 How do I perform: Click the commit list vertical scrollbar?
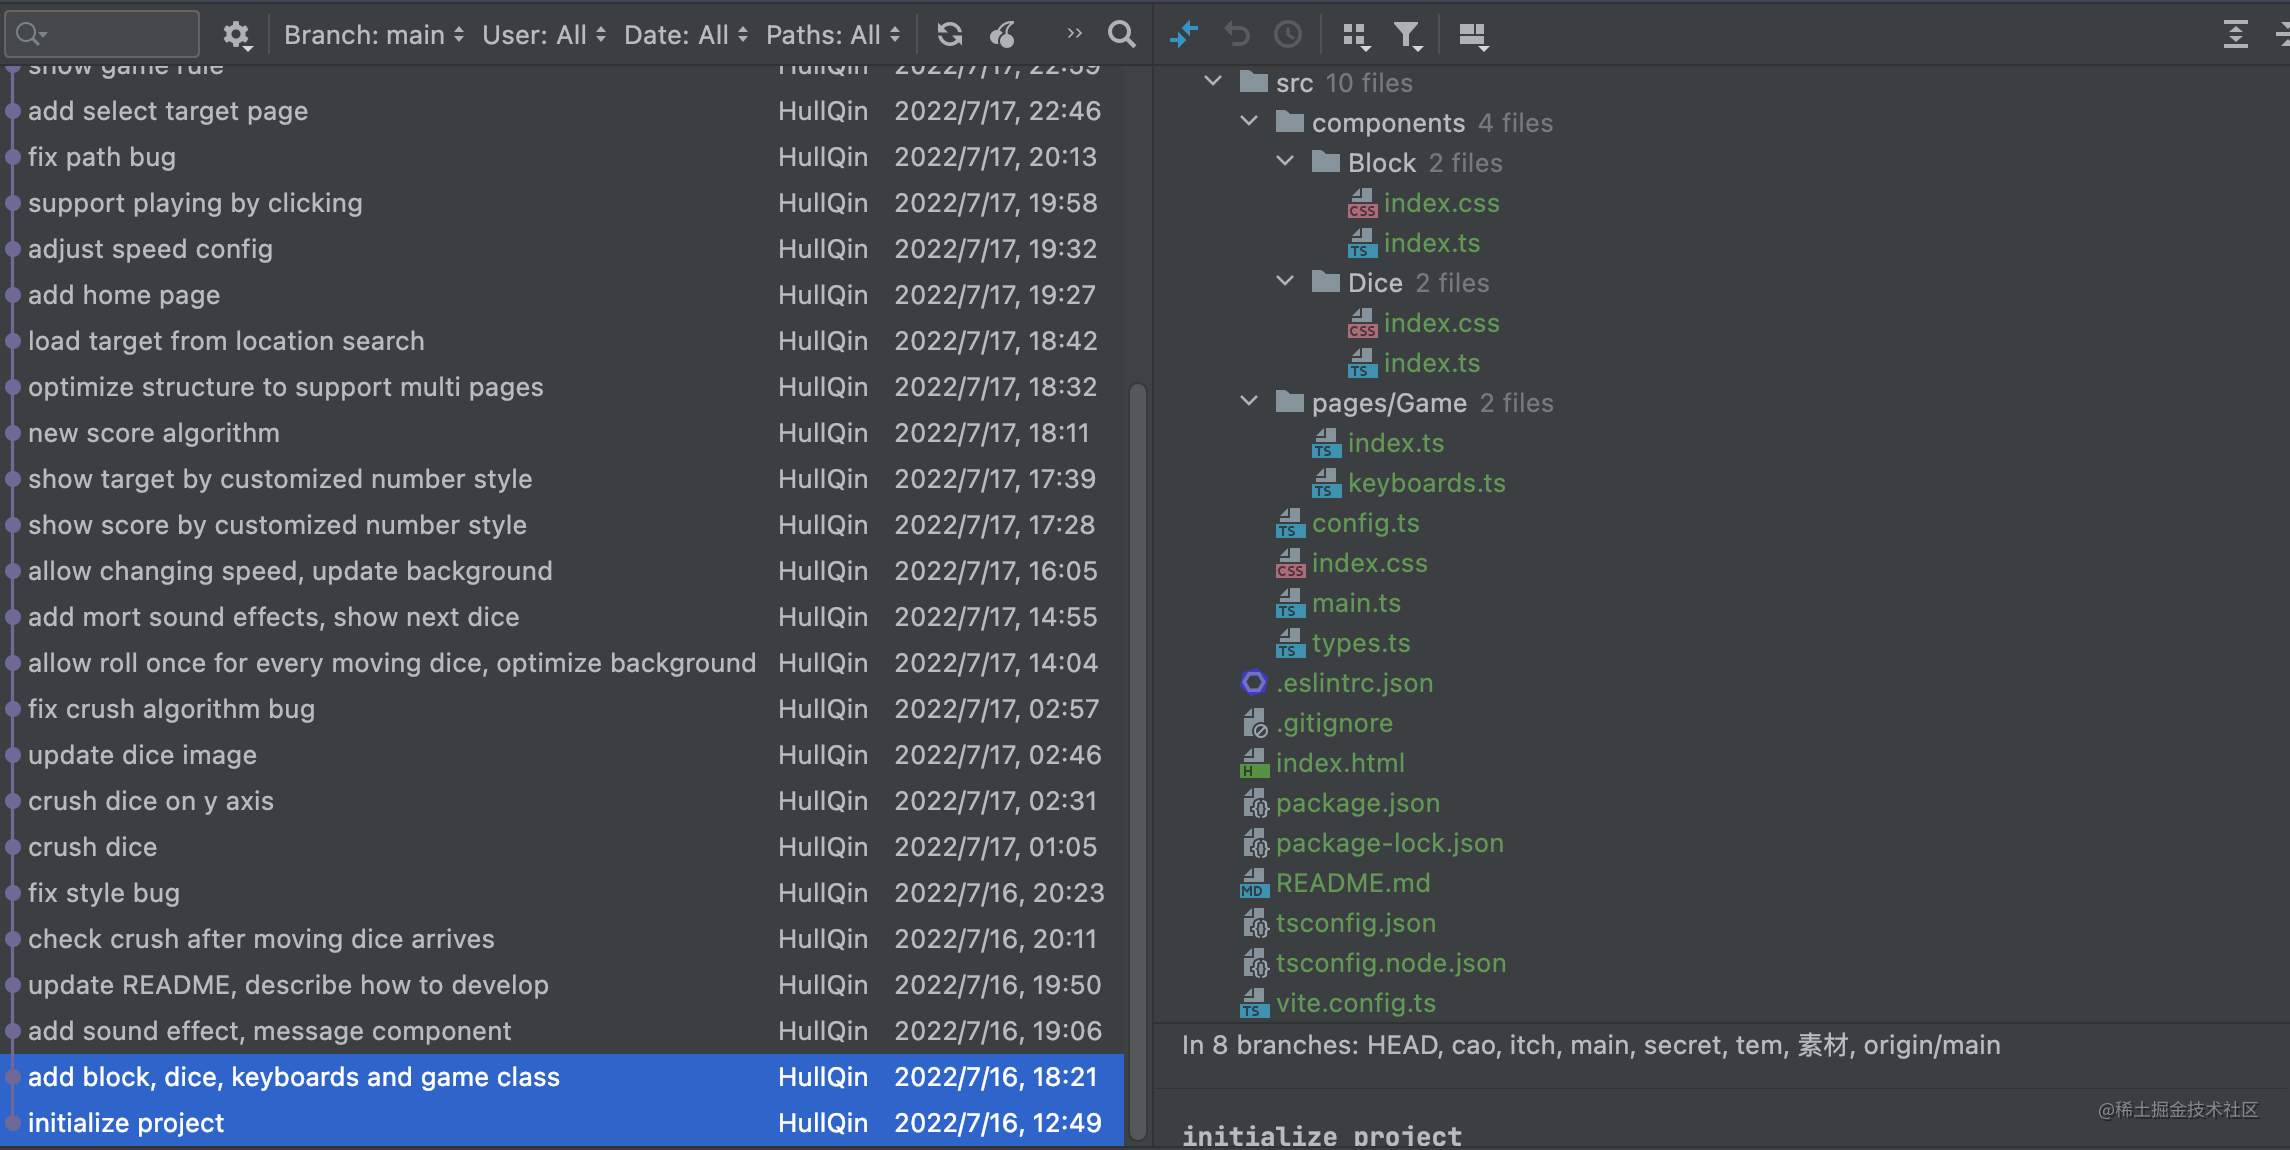1137,760
